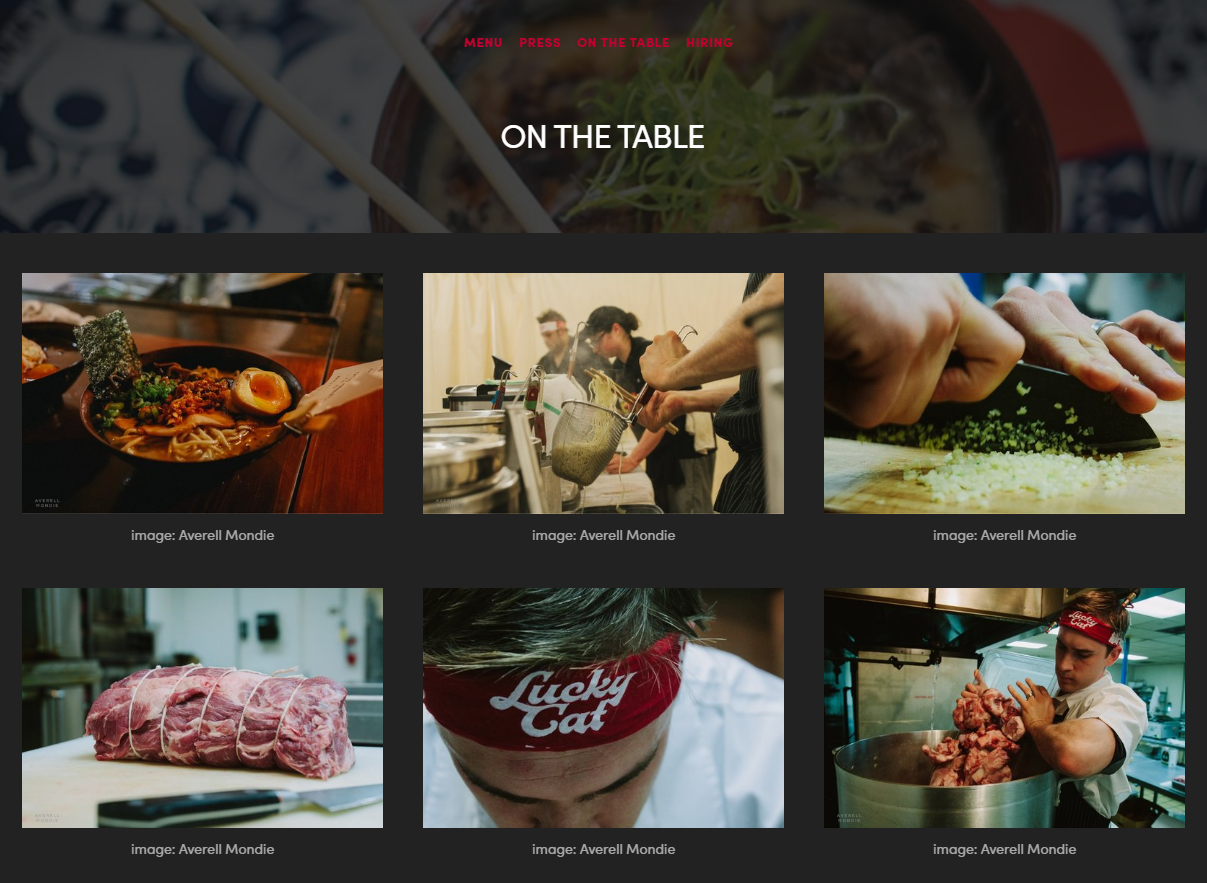The width and height of the screenshot is (1207, 883).
Task: Go to the PRESS page
Action: tap(540, 43)
